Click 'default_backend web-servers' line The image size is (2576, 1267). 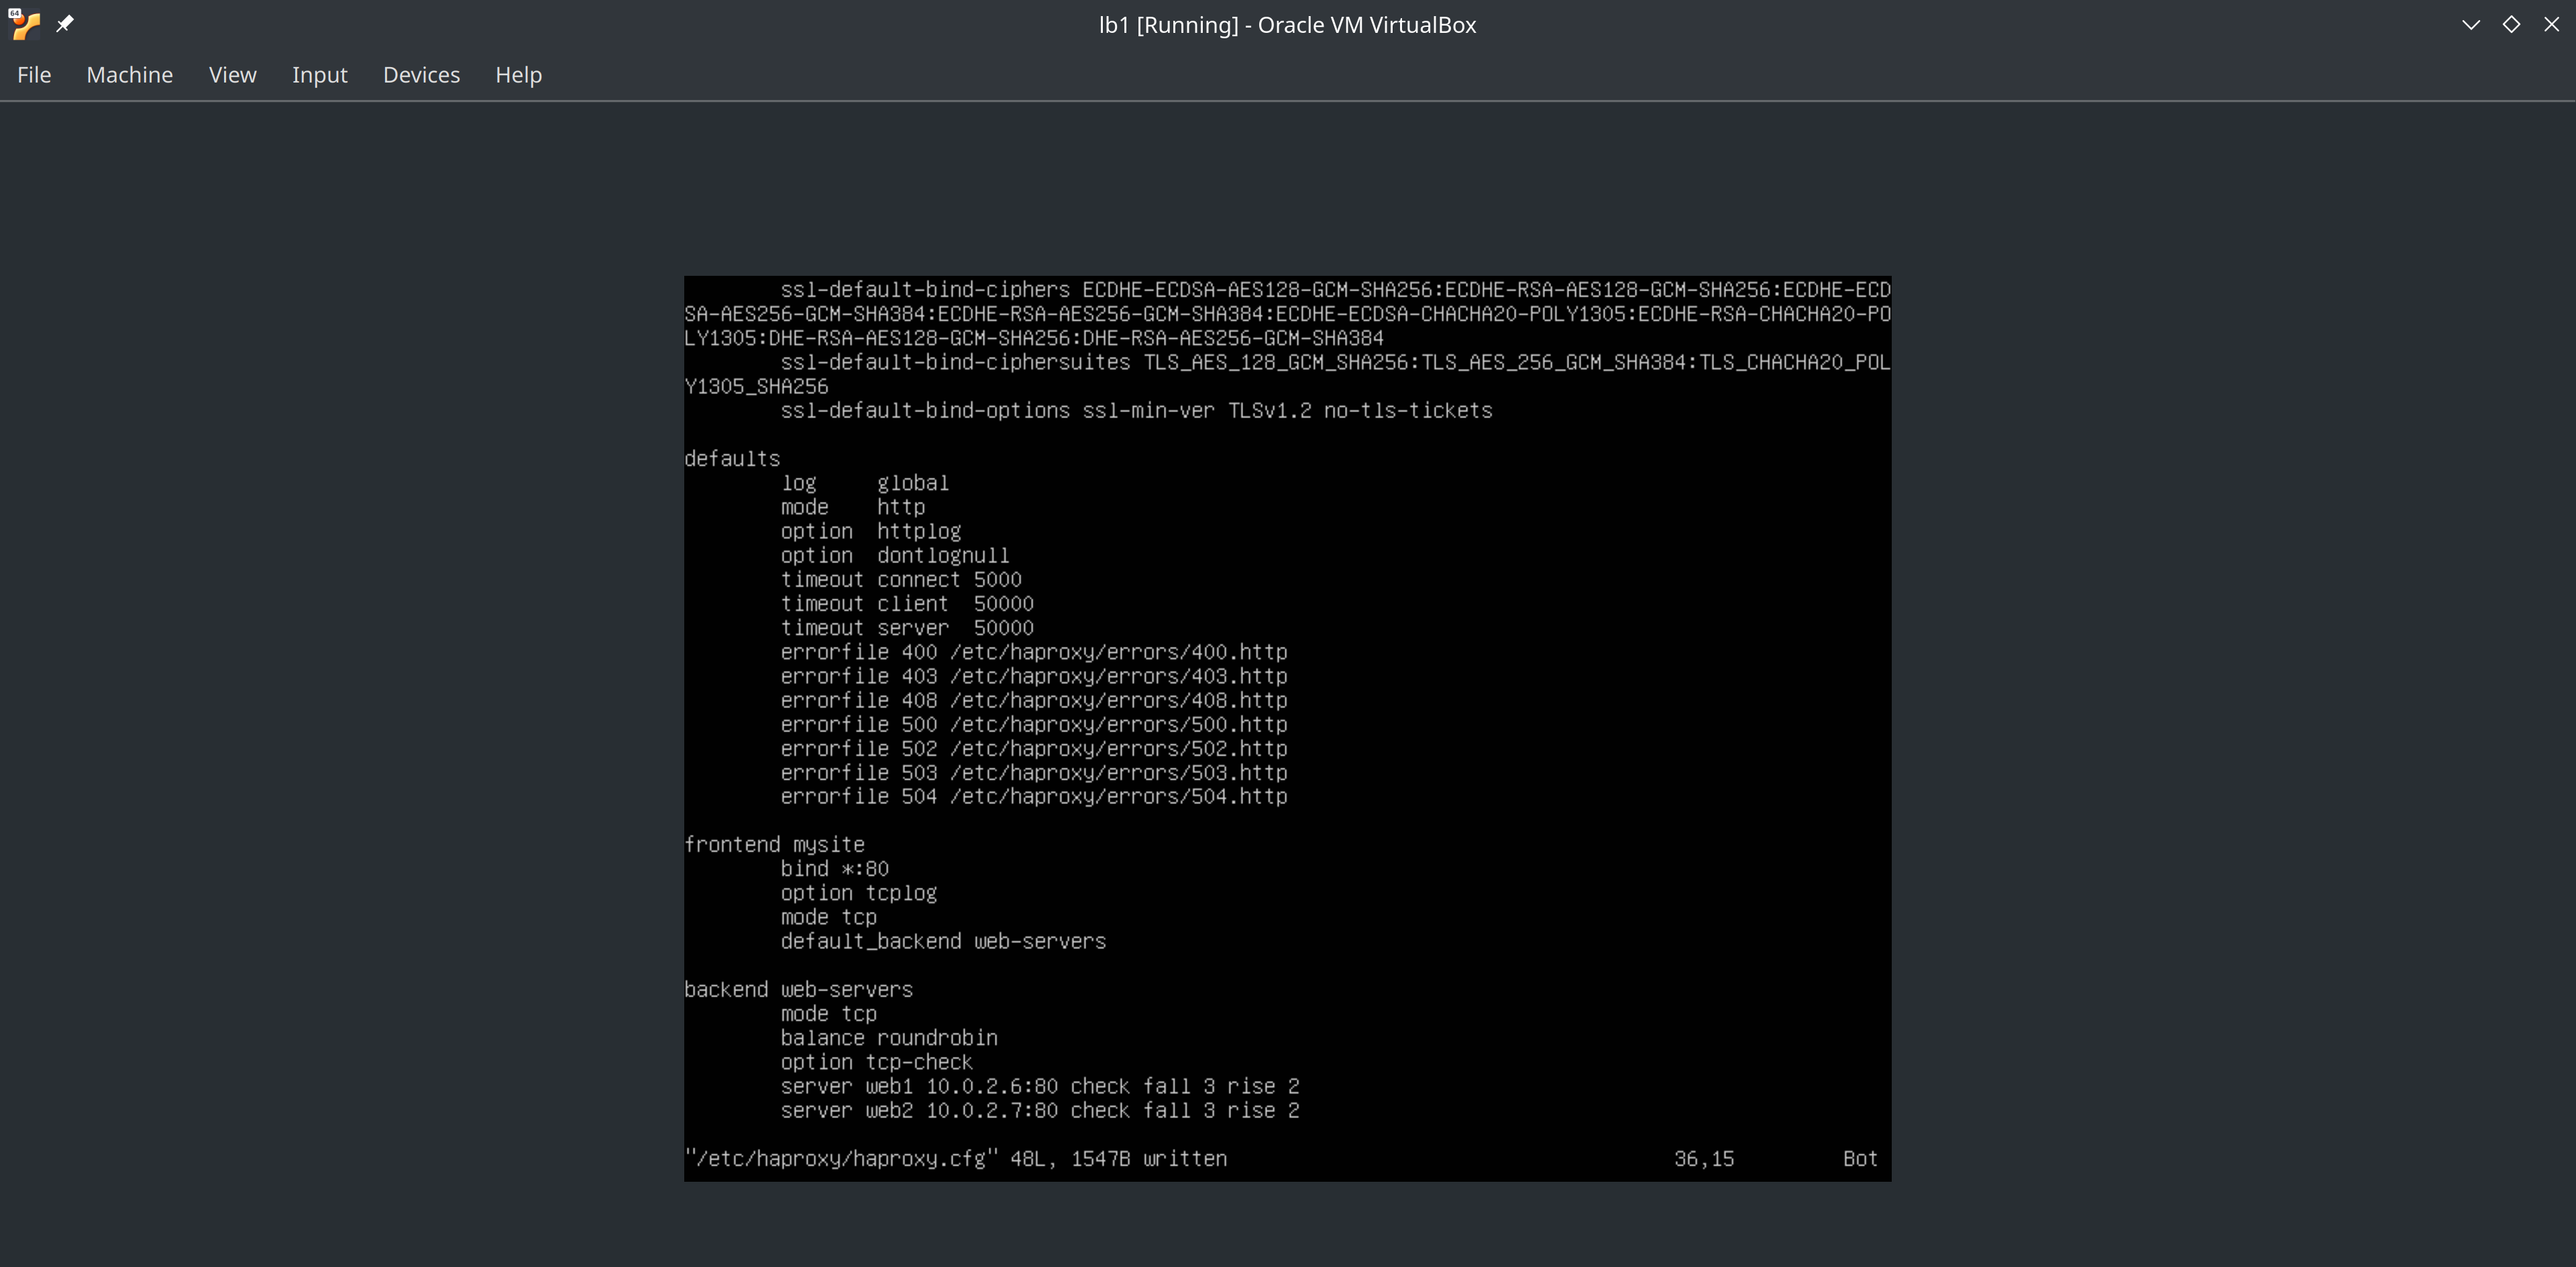(x=944, y=942)
